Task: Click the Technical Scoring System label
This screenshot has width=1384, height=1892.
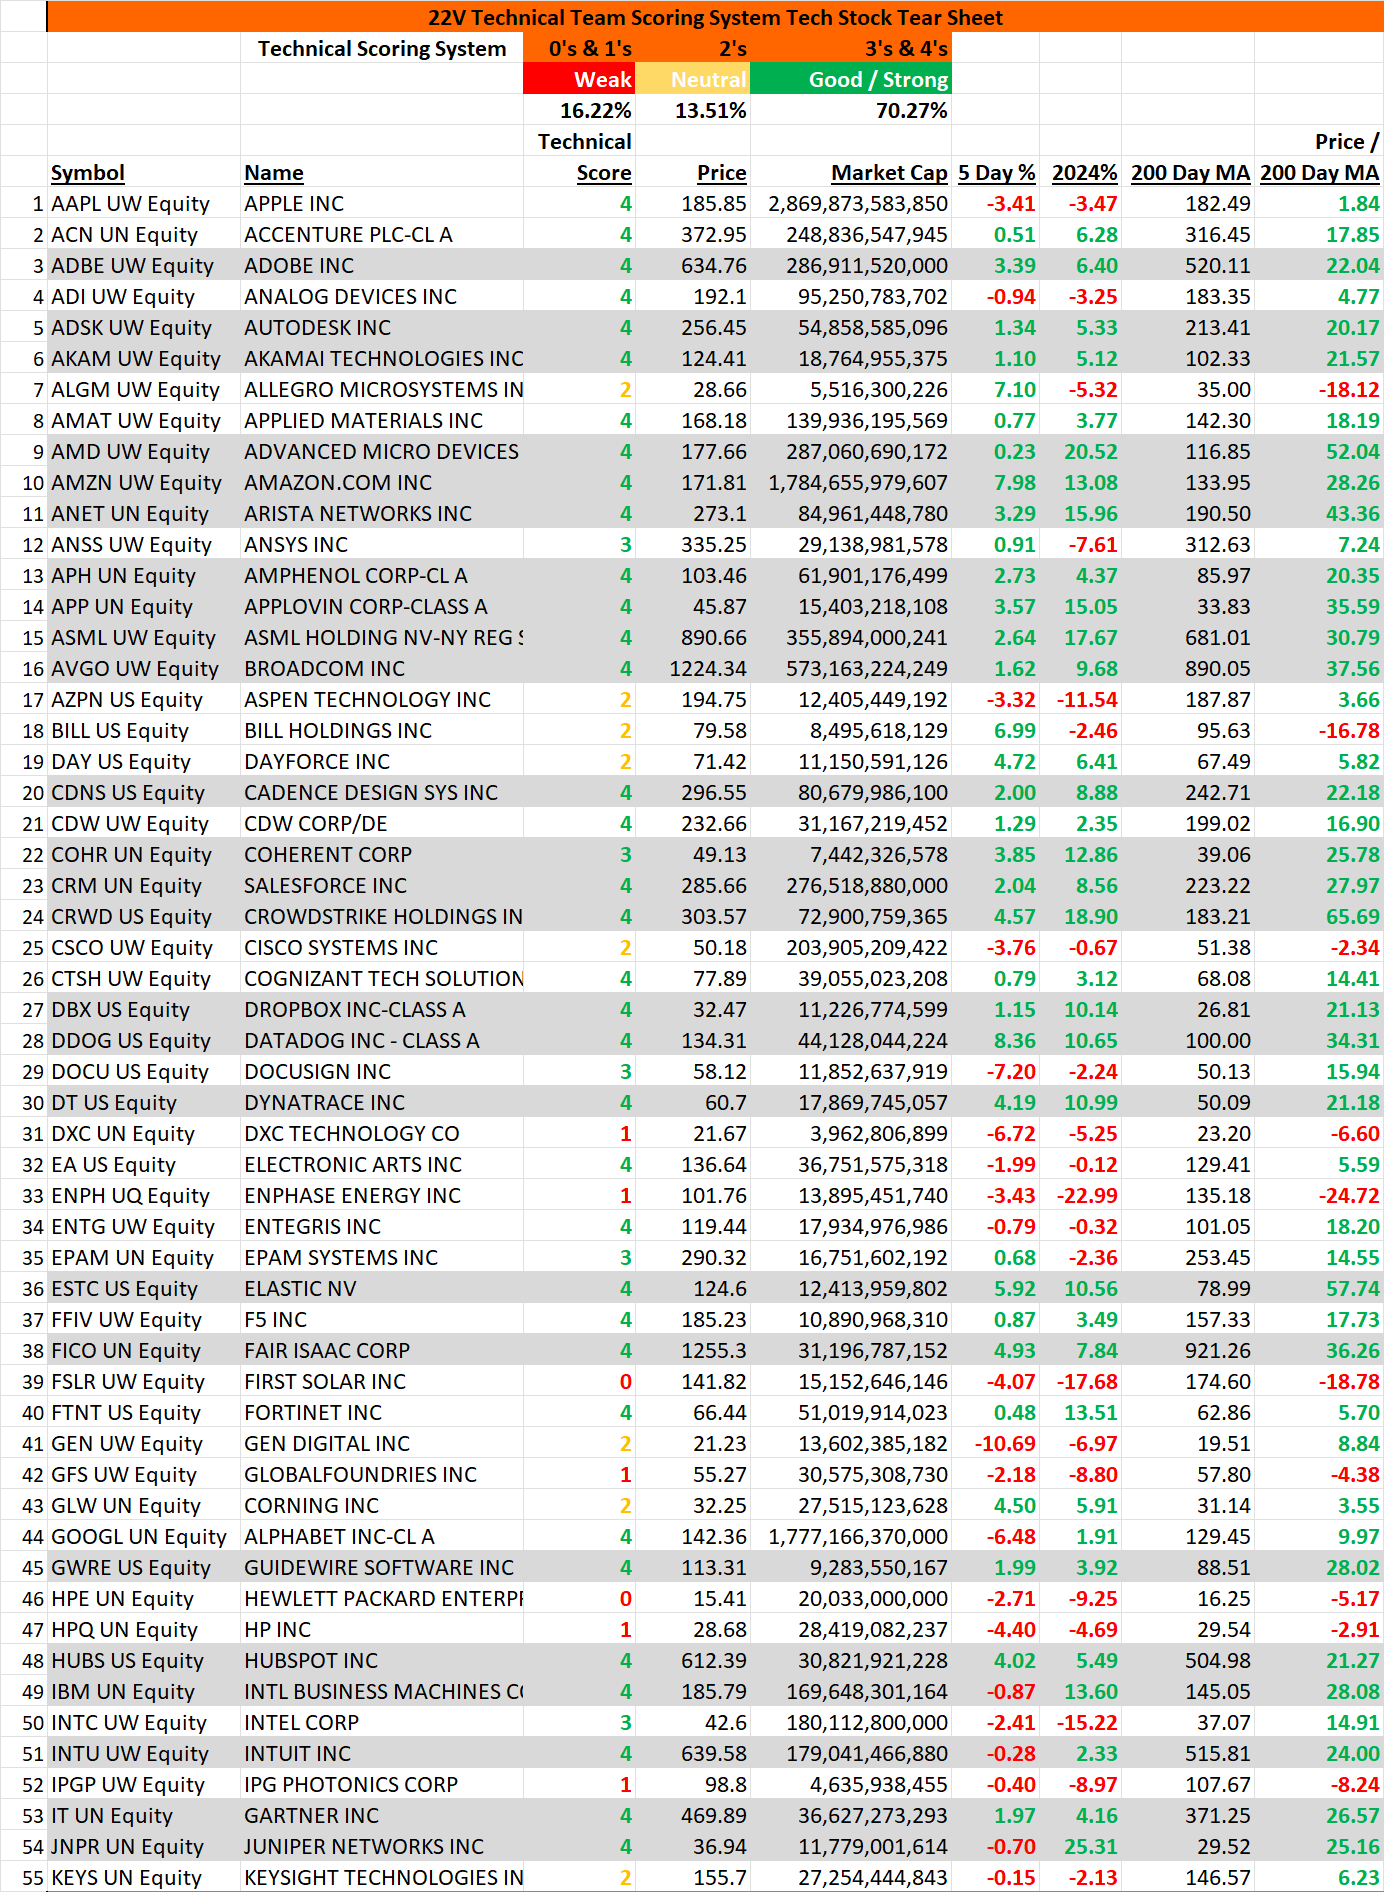Action: (382, 48)
